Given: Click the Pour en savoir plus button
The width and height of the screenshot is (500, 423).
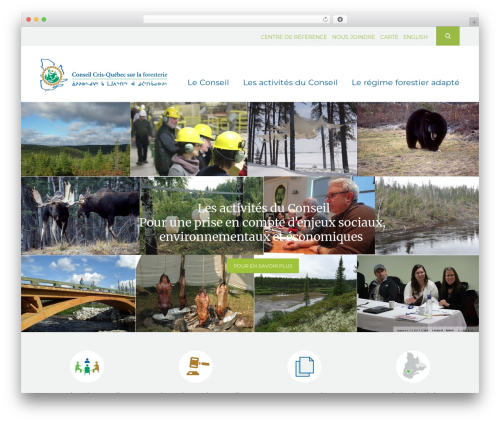Looking at the screenshot, I should [x=263, y=266].
